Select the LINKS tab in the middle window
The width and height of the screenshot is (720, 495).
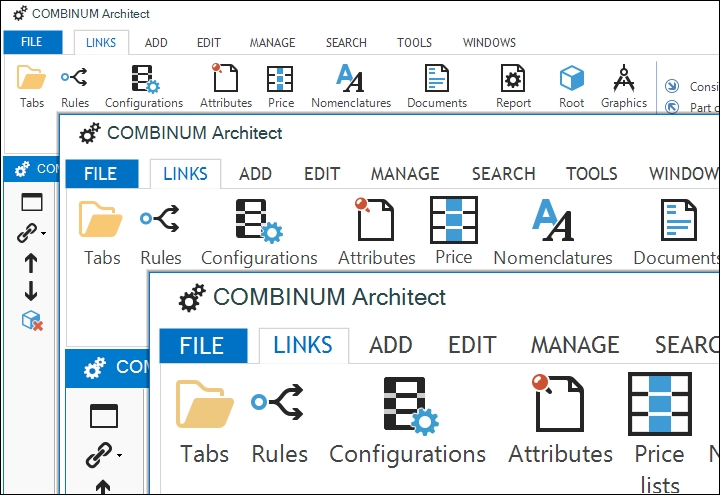[186, 174]
